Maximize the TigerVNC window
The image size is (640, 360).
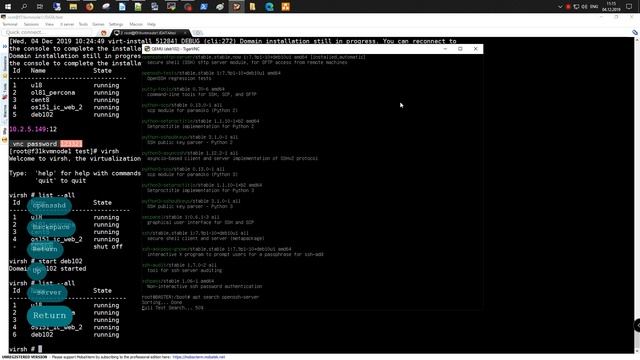click(x=460, y=49)
